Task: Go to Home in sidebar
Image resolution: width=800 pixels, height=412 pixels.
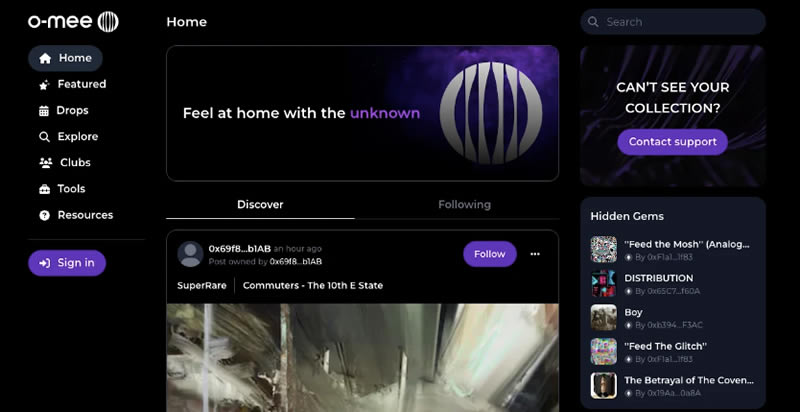Action: coord(65,58)
